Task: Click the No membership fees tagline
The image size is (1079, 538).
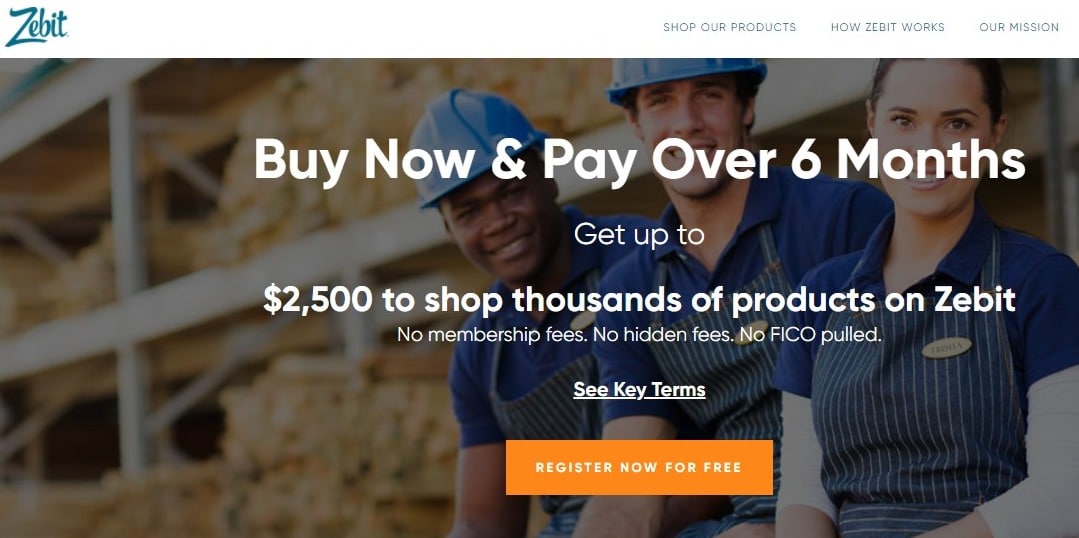Action: click(639, 335)
